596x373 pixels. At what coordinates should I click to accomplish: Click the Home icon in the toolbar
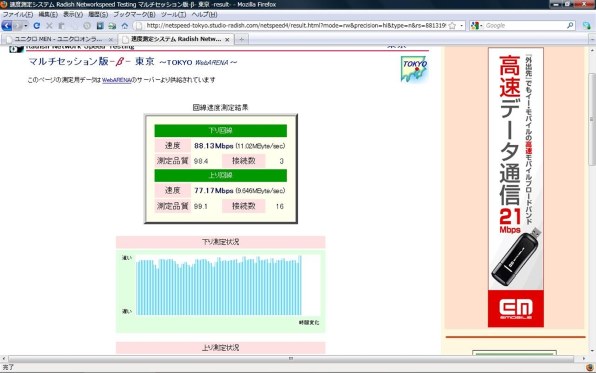pos(125,26)
